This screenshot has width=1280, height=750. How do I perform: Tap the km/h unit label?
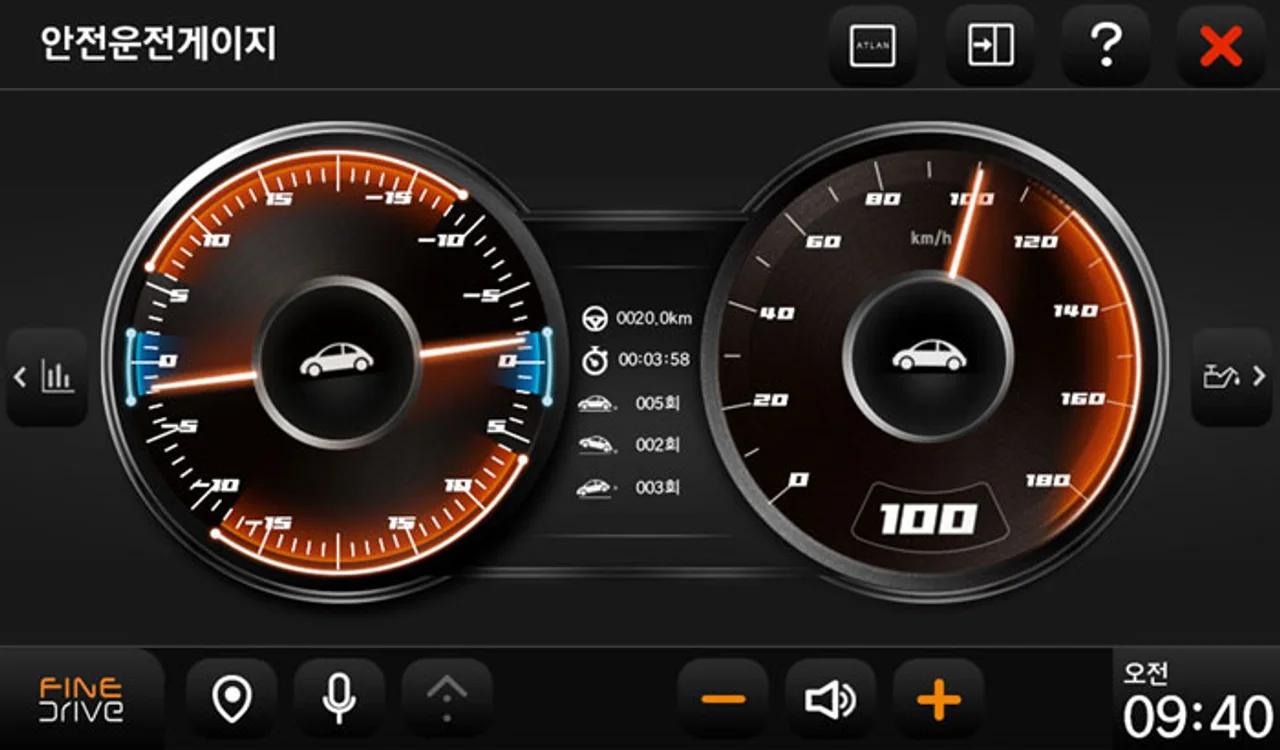coord(931,238)
